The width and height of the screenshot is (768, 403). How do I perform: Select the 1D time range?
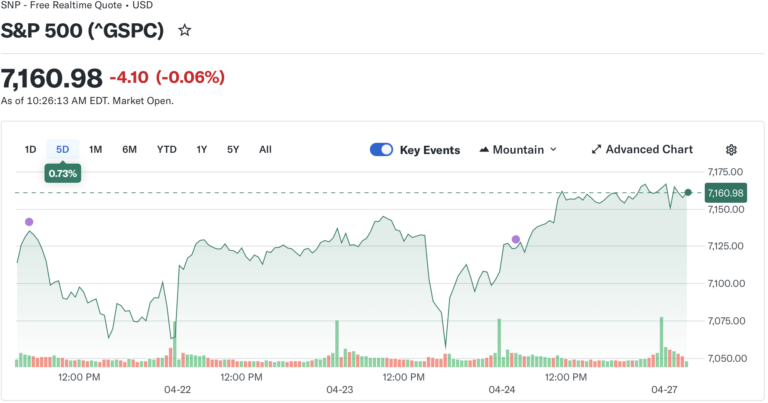tap(30, 150)
